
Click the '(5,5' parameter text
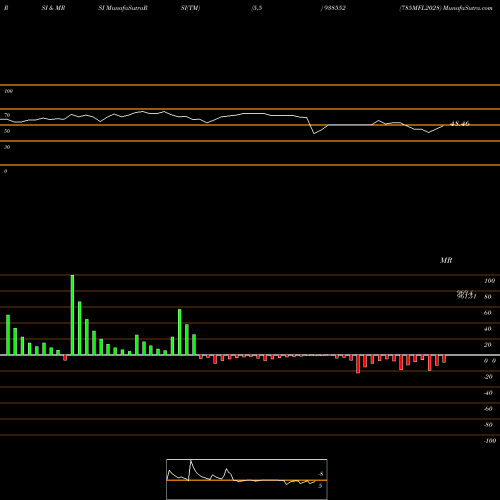click(257, 8)
